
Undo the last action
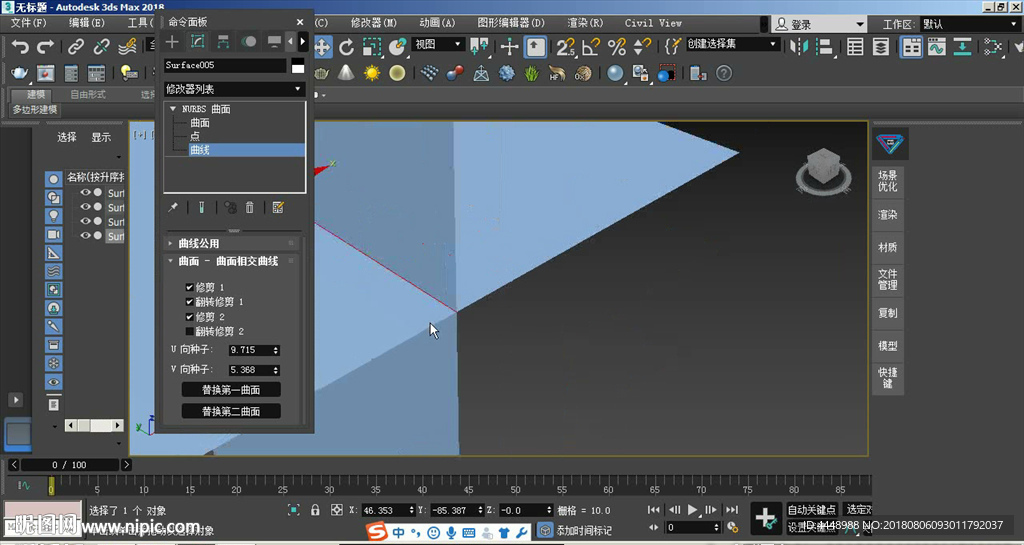20,47
